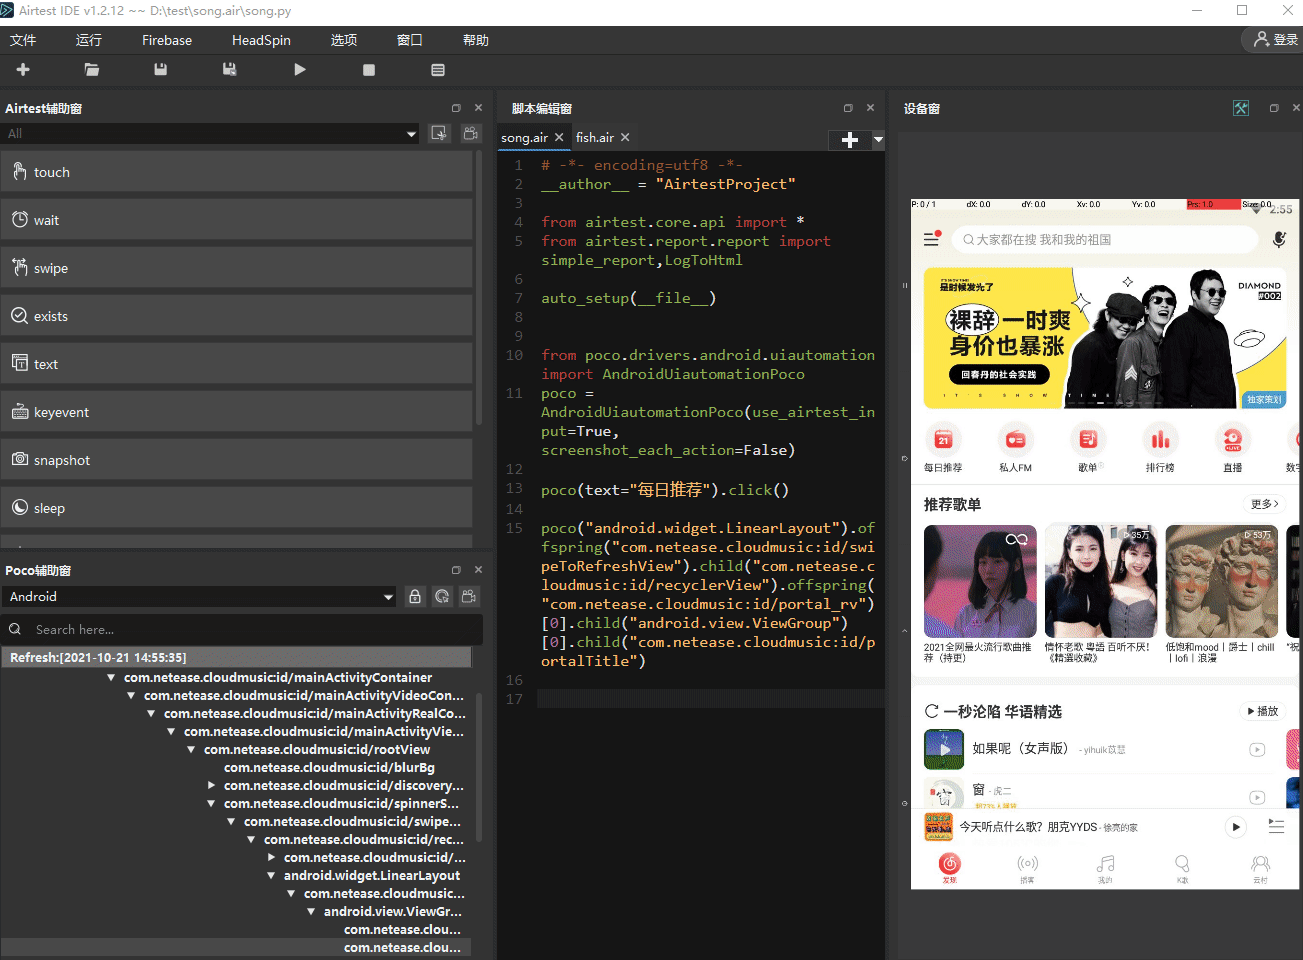Select the snapshot command
The width and height of the screenshot is (1303, 960).
[236, 460]
